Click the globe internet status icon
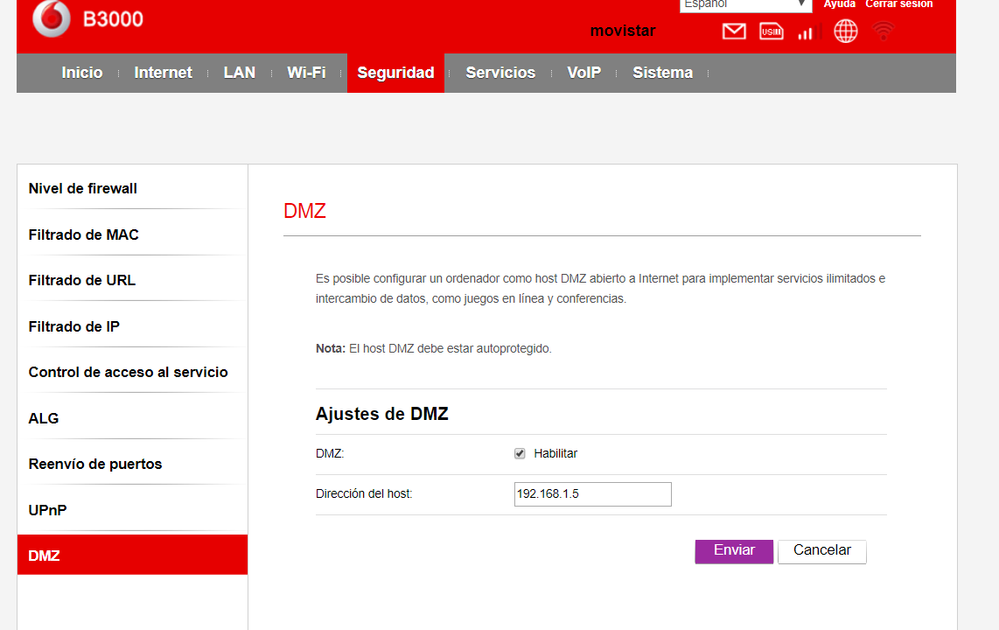The image size is (999, 630). (x=845, y=32)
